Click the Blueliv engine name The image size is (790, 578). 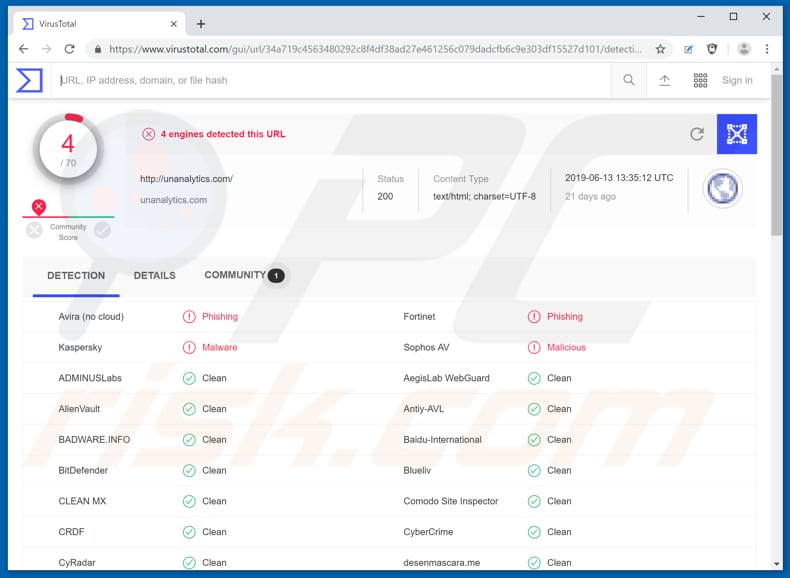[x=417, y=470]
